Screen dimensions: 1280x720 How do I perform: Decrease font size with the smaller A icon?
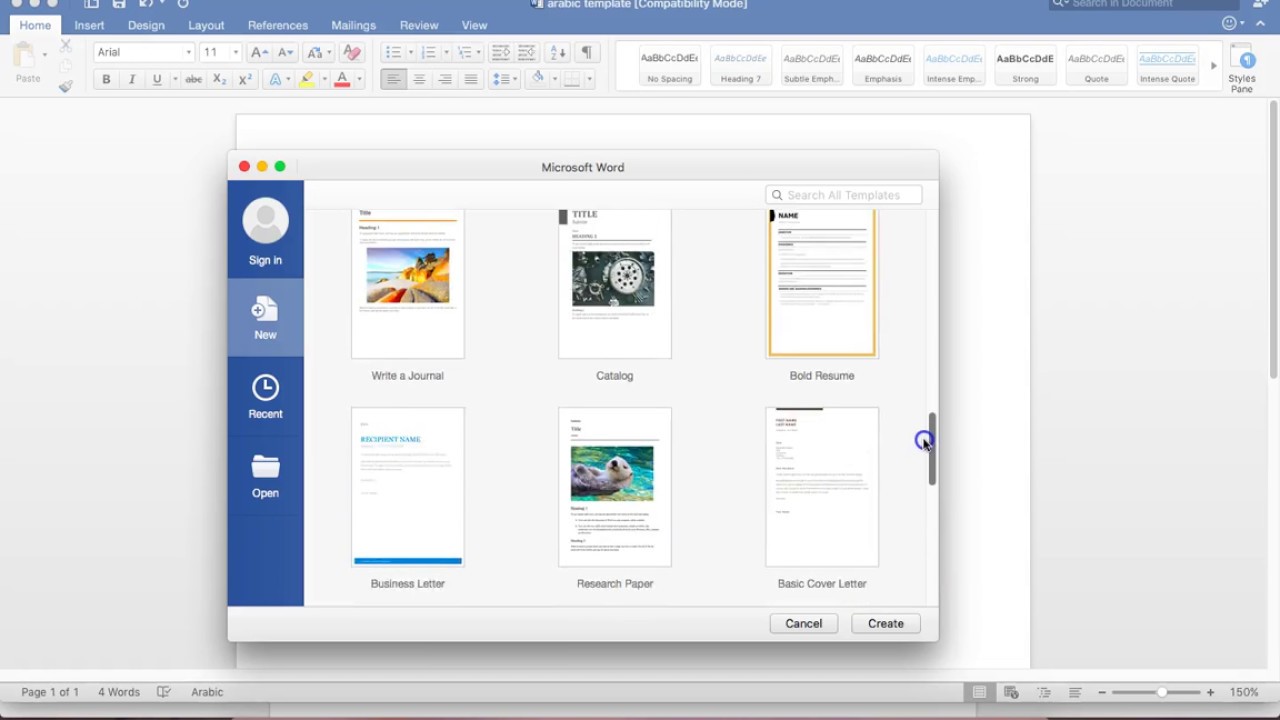coord(285,52)
